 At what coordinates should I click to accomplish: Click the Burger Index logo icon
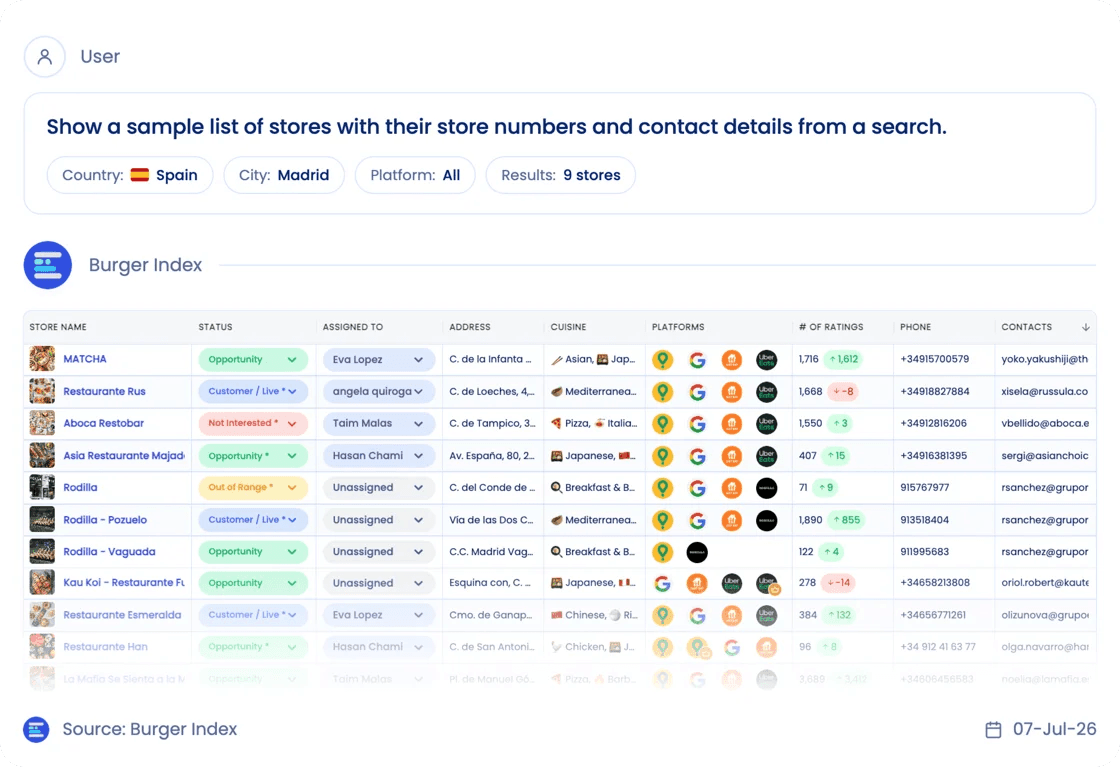tap(48, 265)
